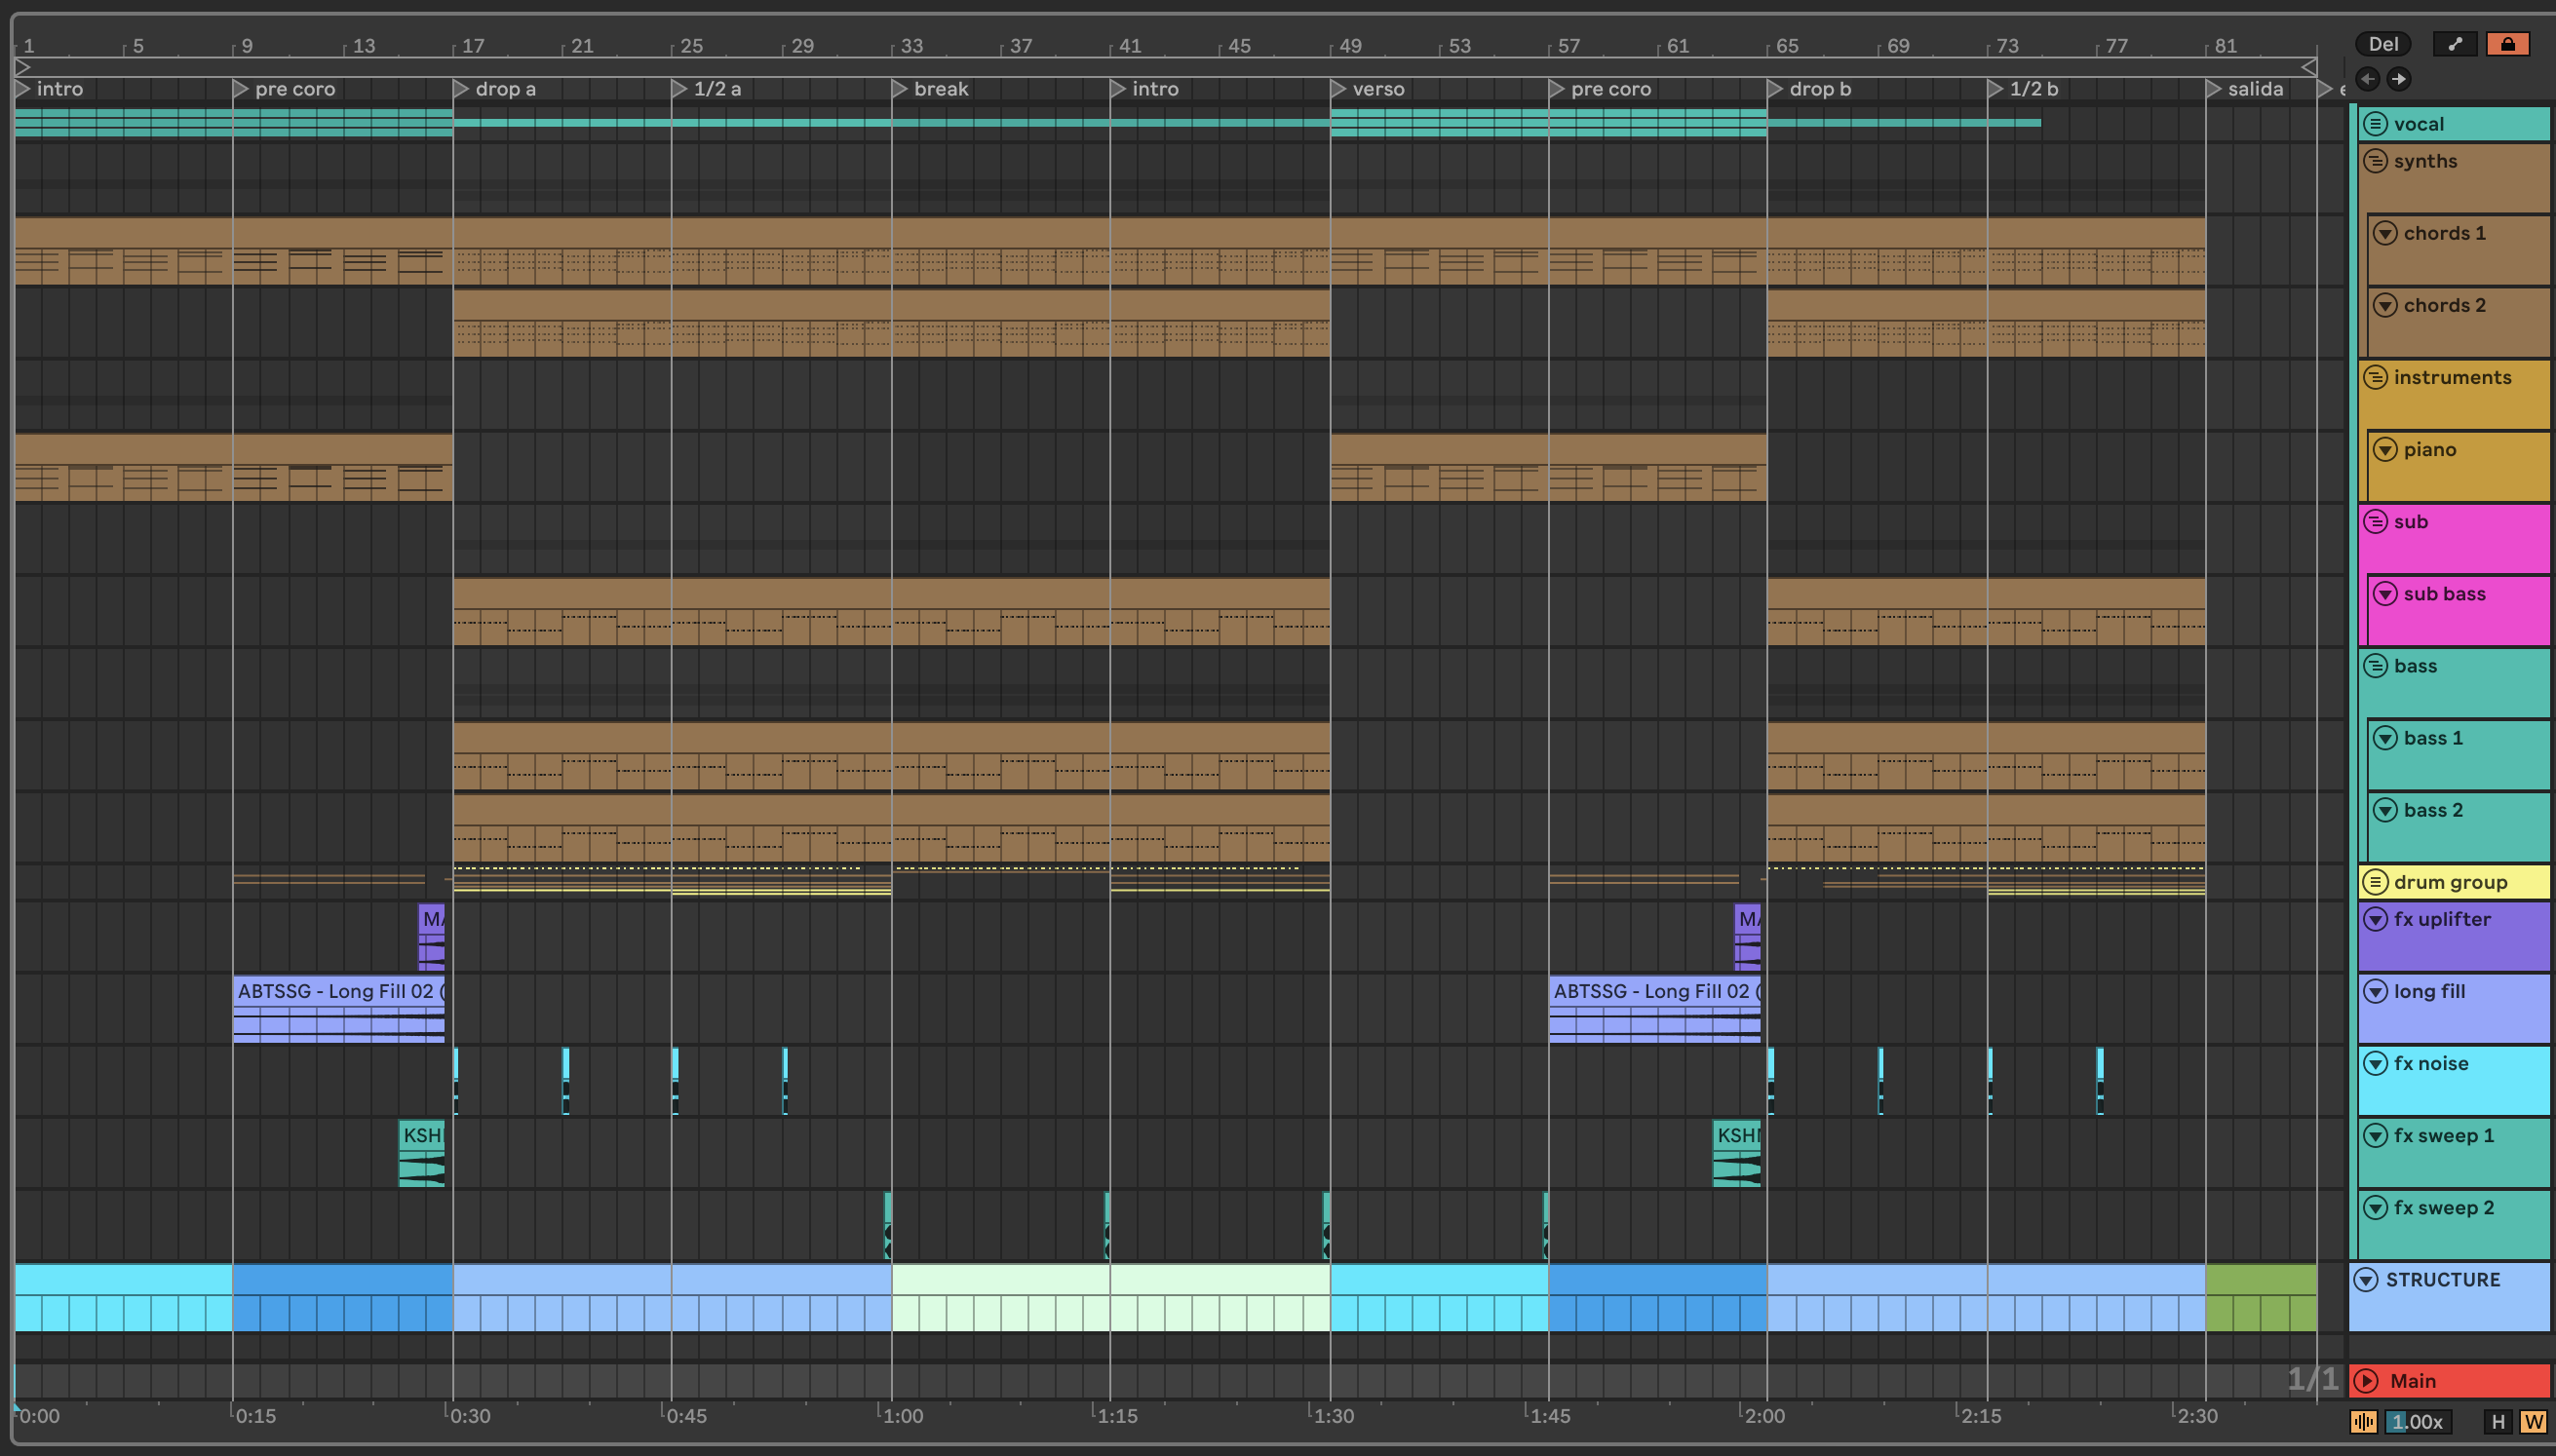
Task: Toggle the W width optimize button
Action: 2533,1421
